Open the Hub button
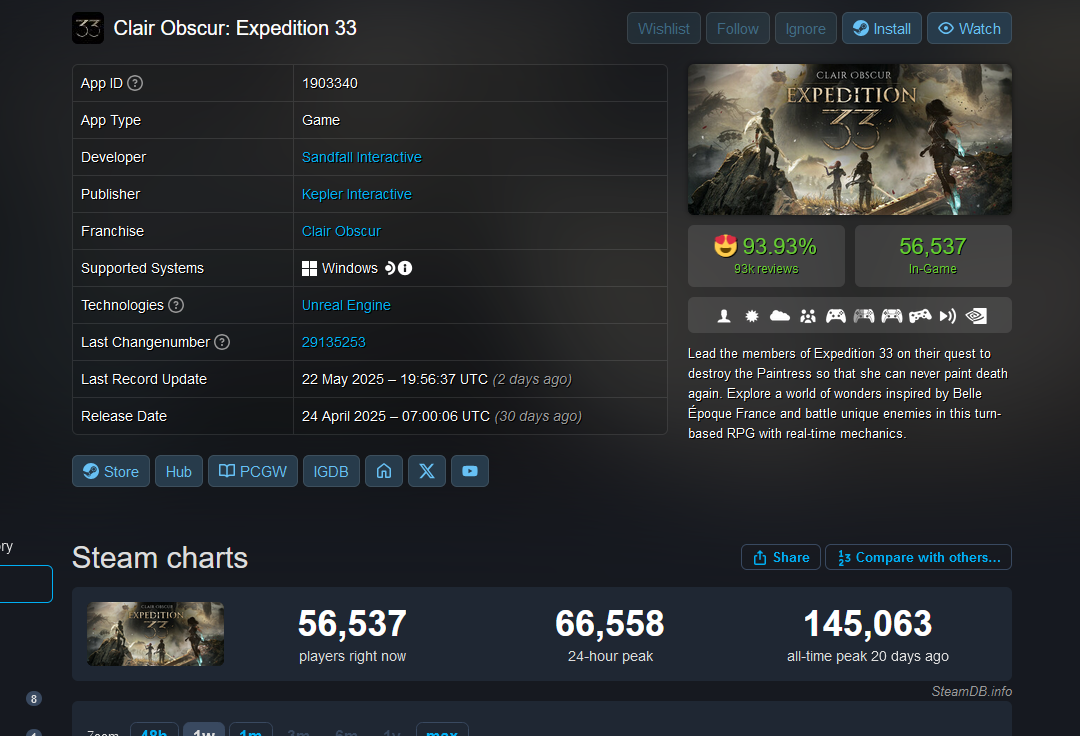Screen dimensions: 1080x736 pyautogui.click(x=179, y=471)
